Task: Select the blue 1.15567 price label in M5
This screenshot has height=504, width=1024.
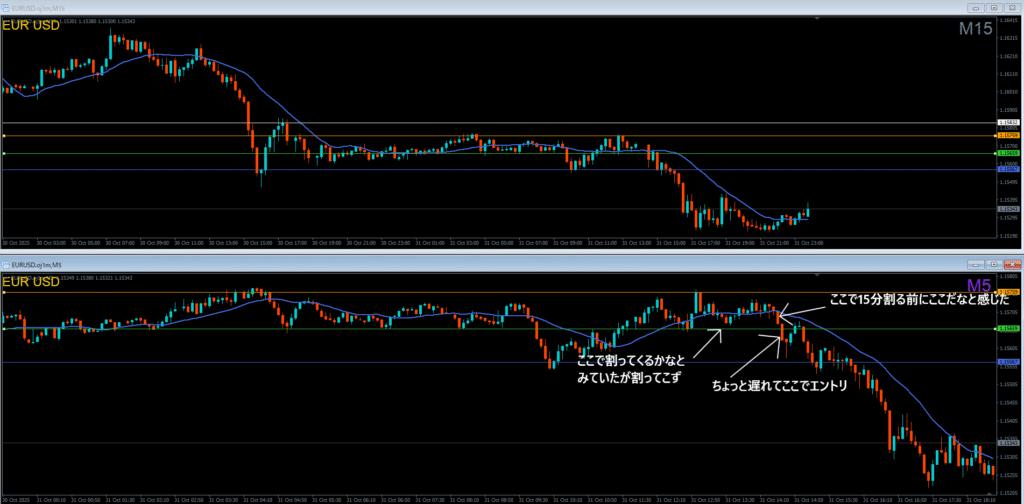Action: point(1006,362)
